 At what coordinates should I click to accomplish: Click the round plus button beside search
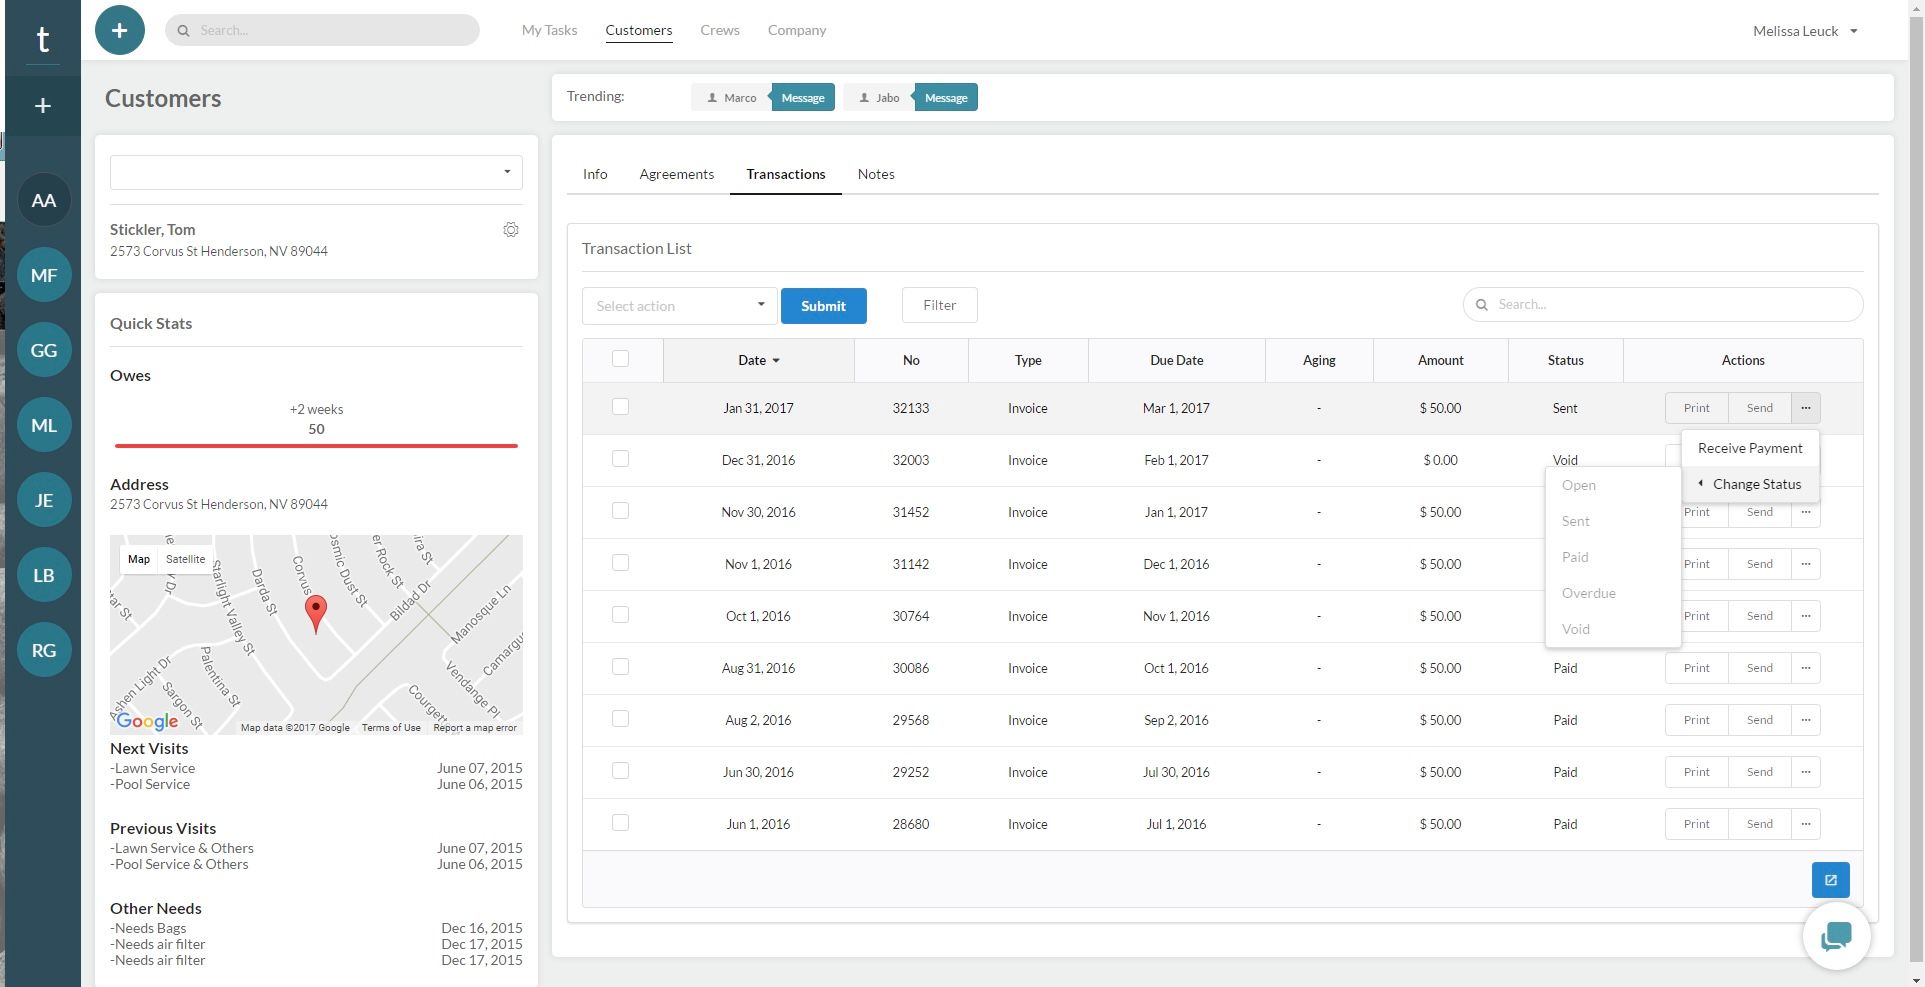(x=120, y=30)
